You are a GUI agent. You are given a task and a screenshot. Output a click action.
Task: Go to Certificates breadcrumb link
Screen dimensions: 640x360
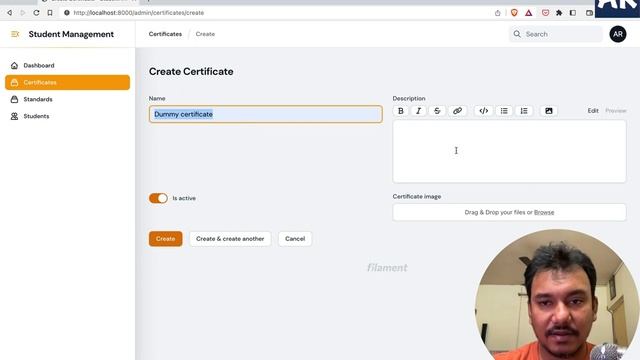[x=165, y=34]
